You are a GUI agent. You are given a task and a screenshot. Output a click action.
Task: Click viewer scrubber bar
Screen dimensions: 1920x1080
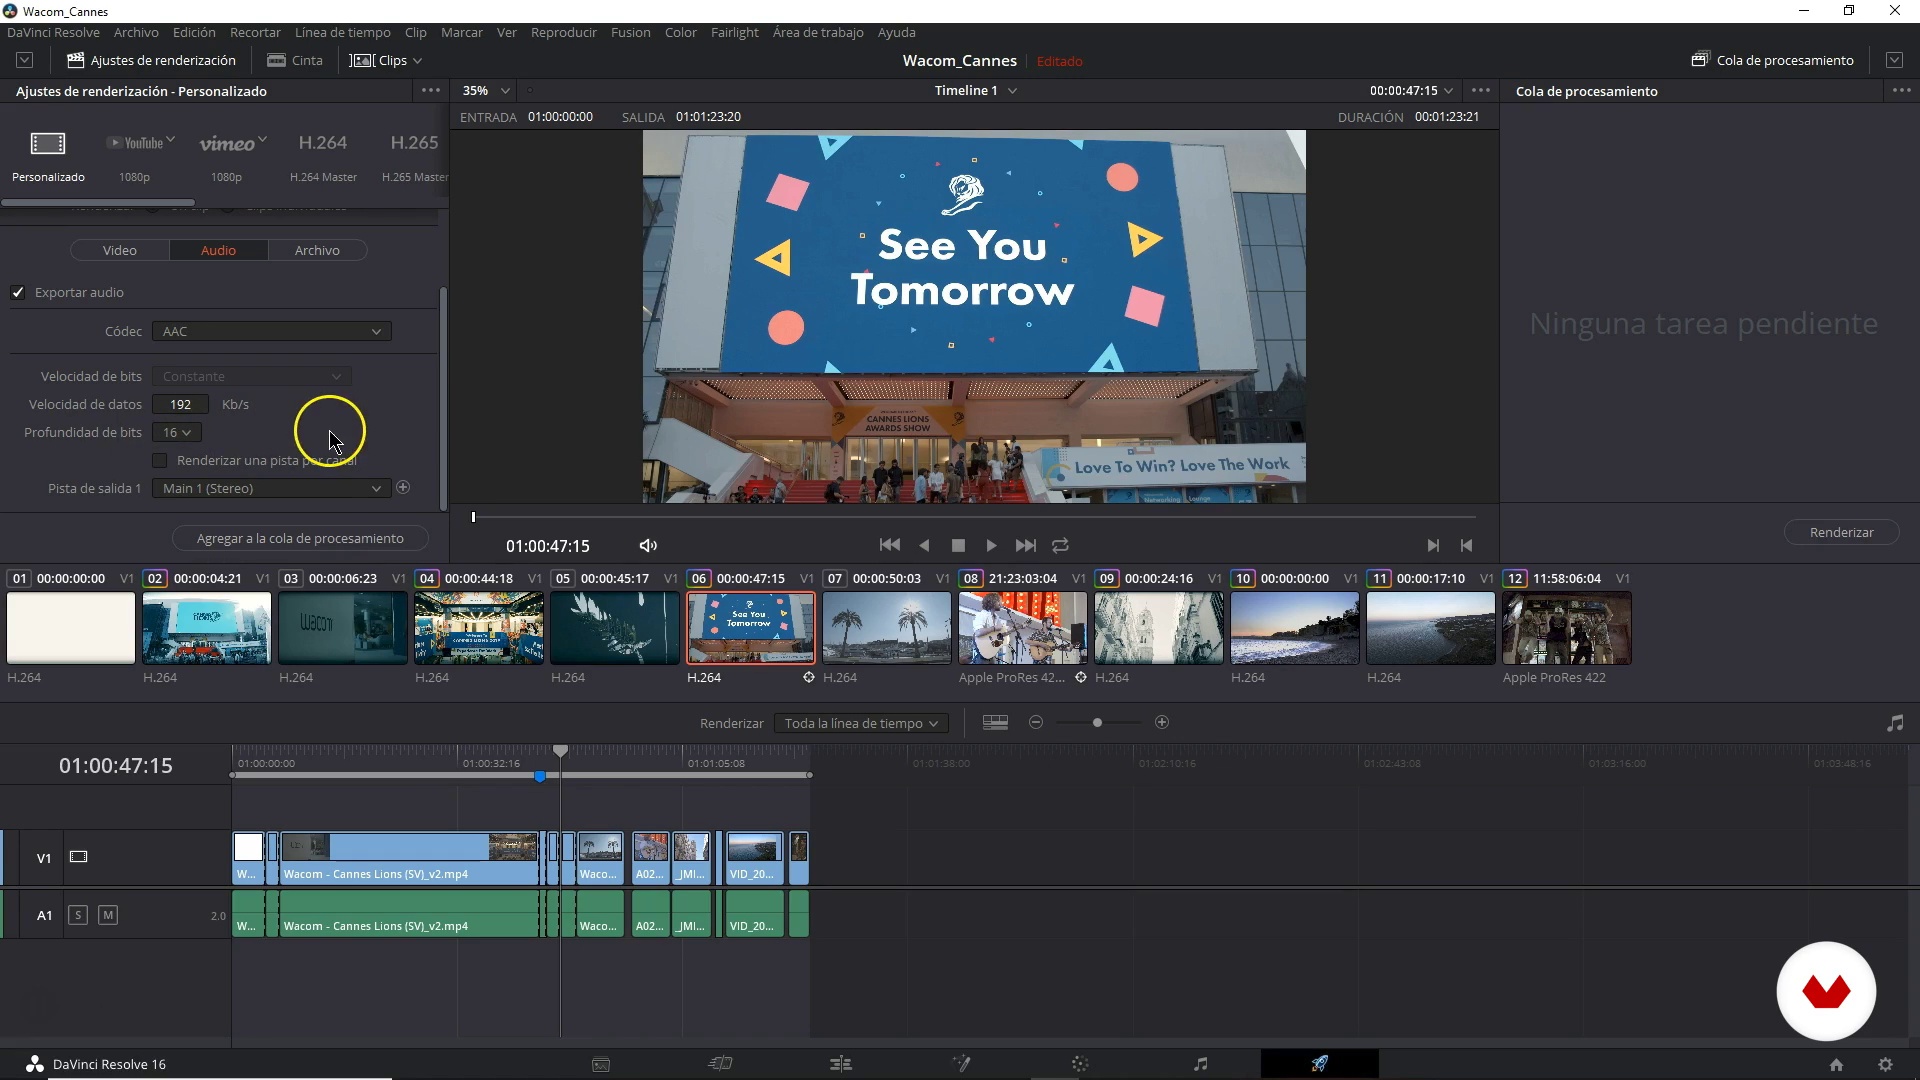pyautogui.click(x=974, y=517)
